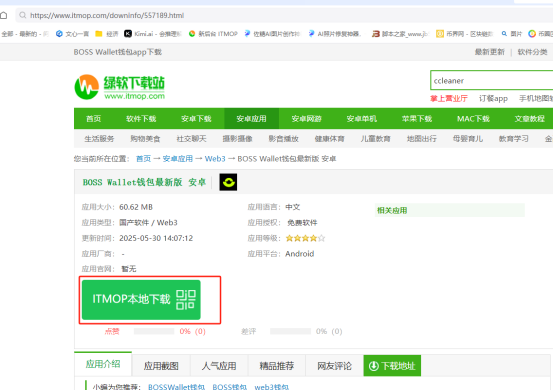The height and width of the screenshot is (390, 554).
Task: Click the 绿软下载站 site logo
Action: [x=120, y=87]
